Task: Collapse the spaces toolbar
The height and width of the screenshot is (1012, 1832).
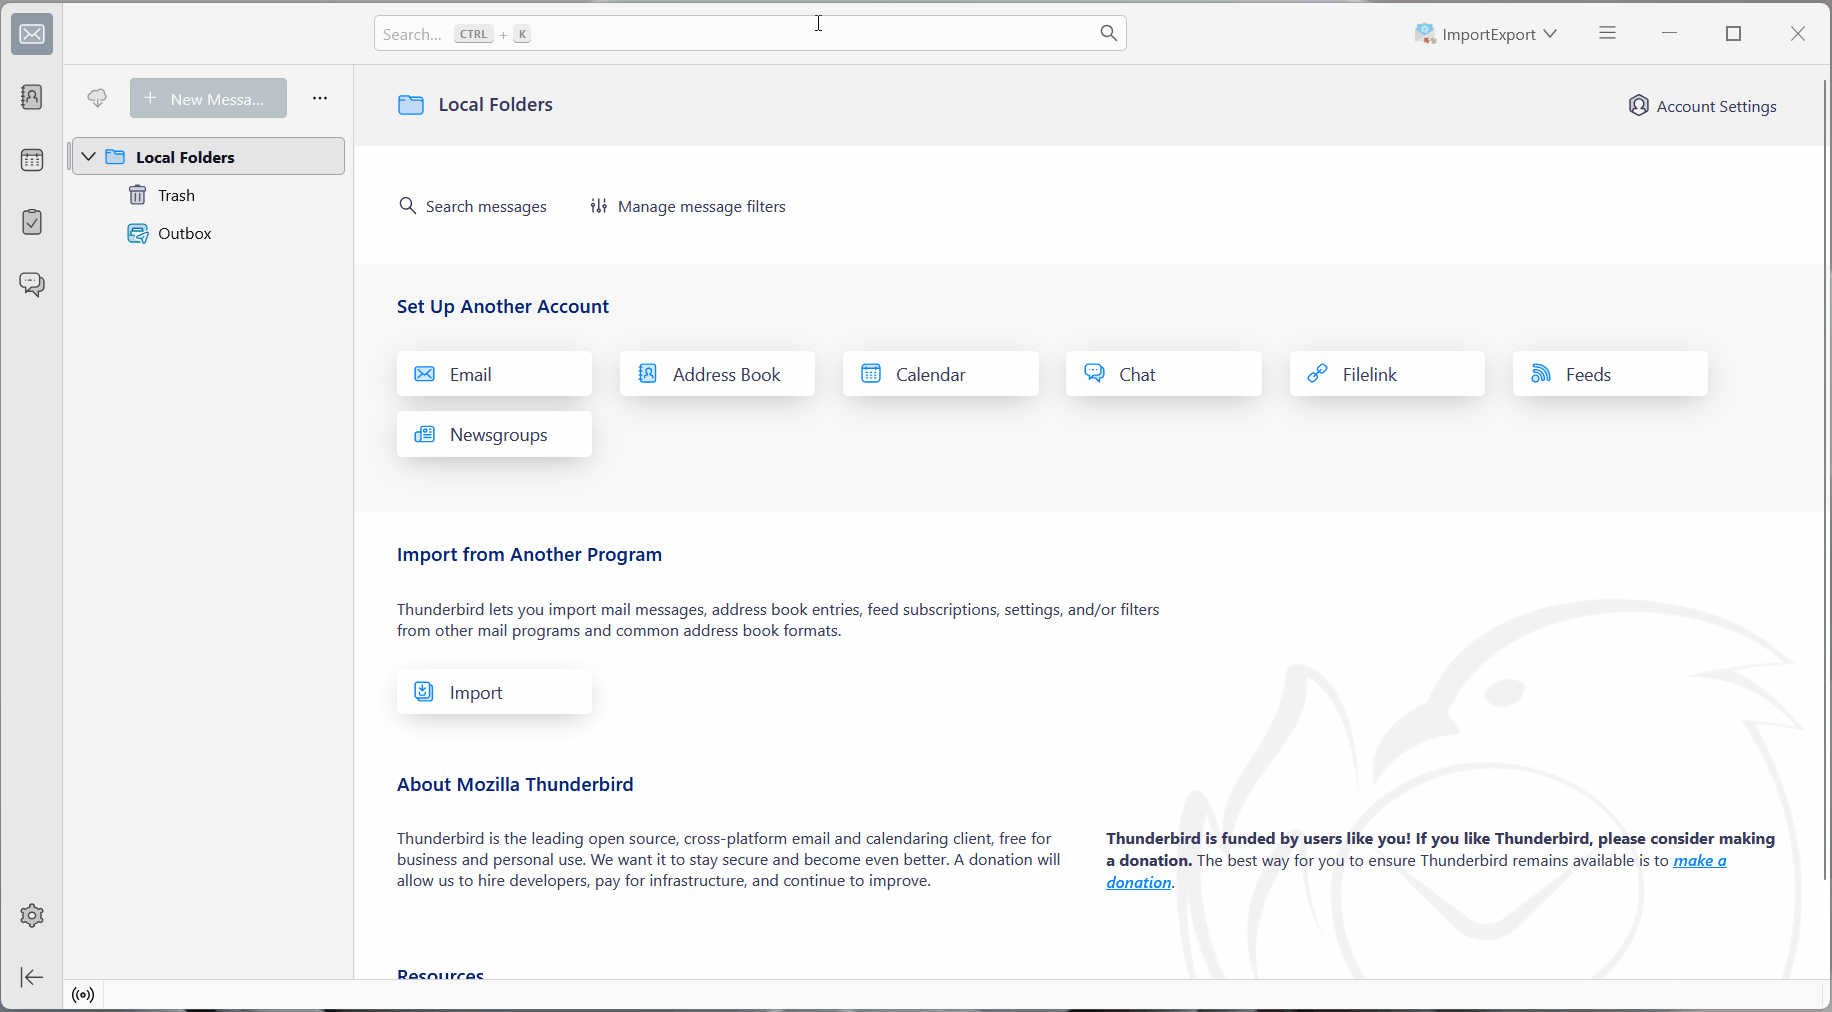Action: pyautogui.click(x=32, y=977)
